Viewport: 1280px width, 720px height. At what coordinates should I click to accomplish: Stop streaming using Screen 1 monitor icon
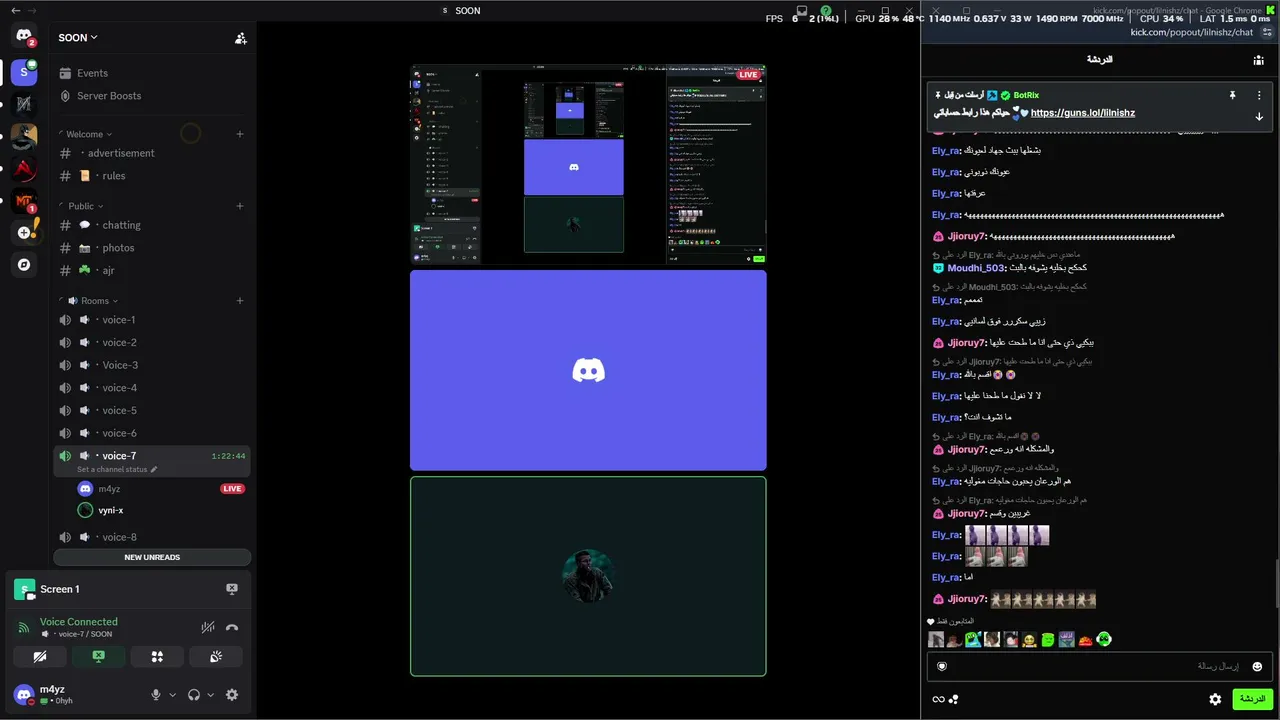232,589
